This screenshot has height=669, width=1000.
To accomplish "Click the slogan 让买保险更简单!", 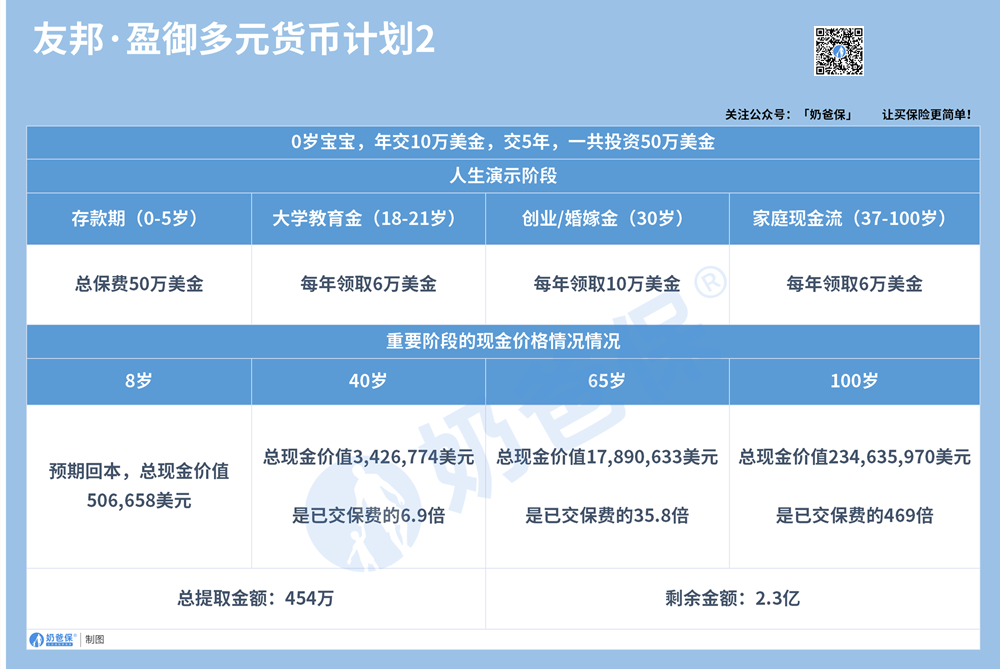I will tap(927, 114).
